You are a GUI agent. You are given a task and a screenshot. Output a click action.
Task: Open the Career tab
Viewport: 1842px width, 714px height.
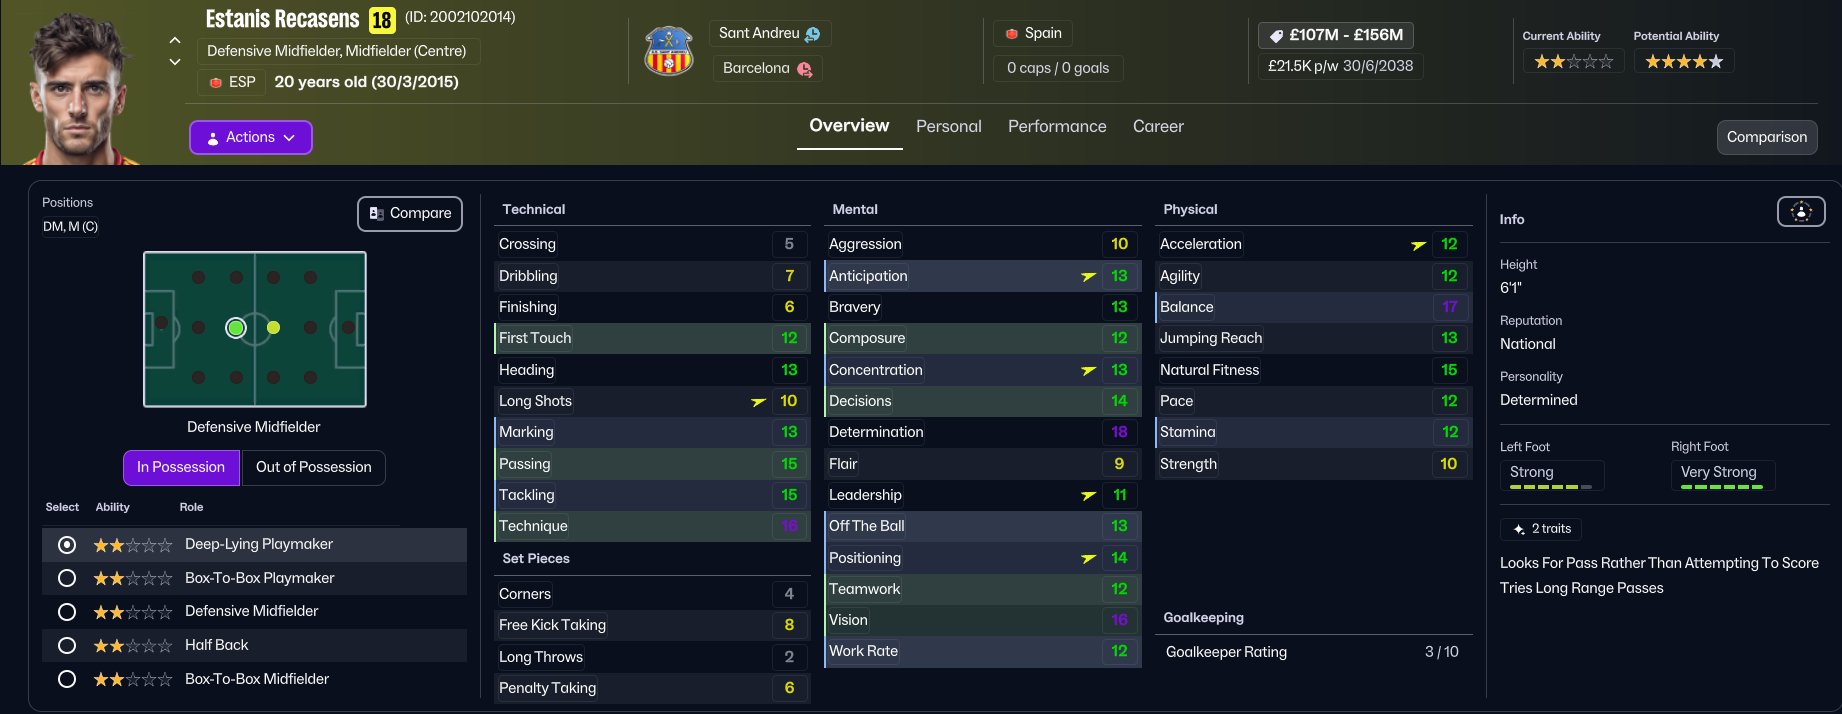point(1158,126)
